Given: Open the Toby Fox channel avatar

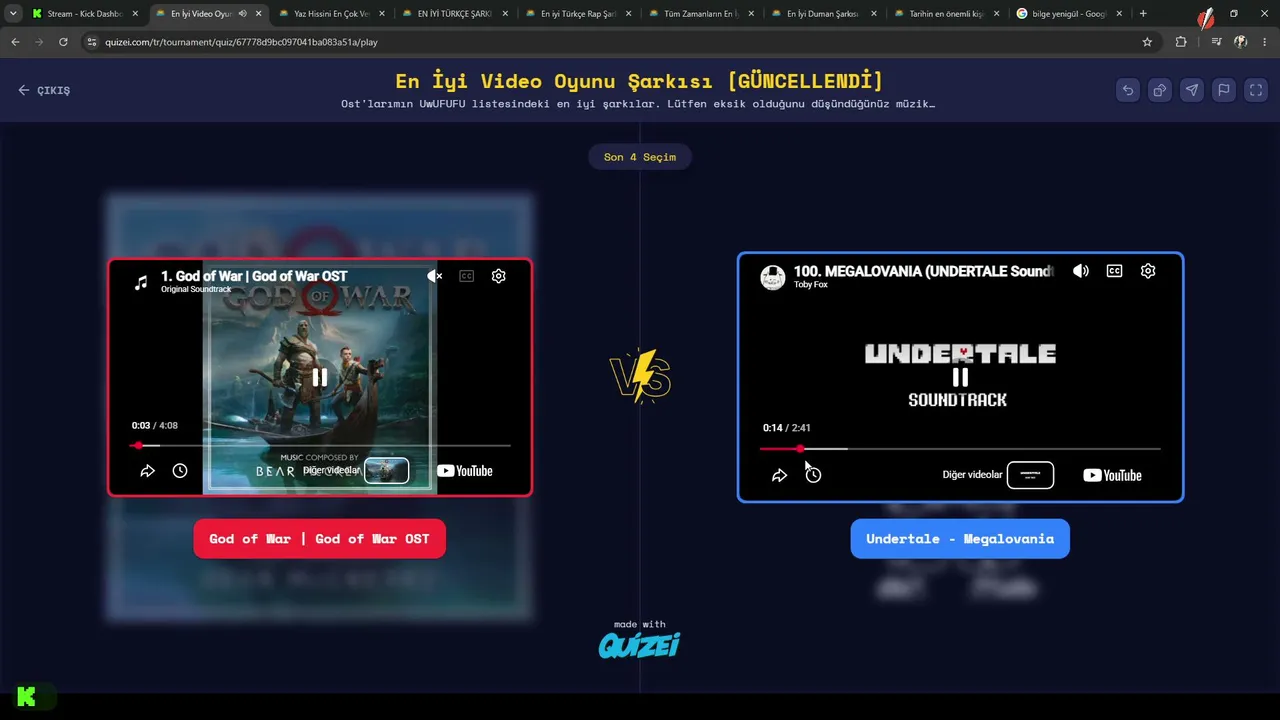Looking at the screenshot, I should click(x=773, y=277).
